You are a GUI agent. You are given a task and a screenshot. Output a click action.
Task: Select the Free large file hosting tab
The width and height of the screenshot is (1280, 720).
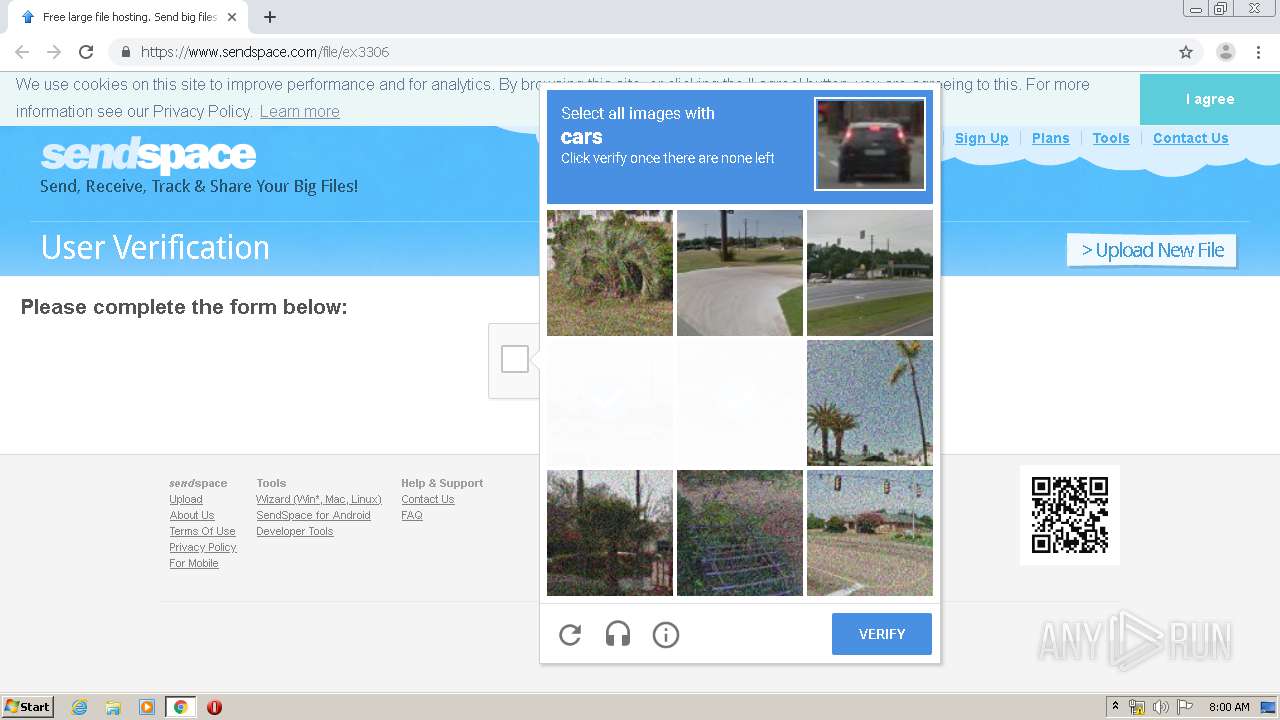(129, 17)
